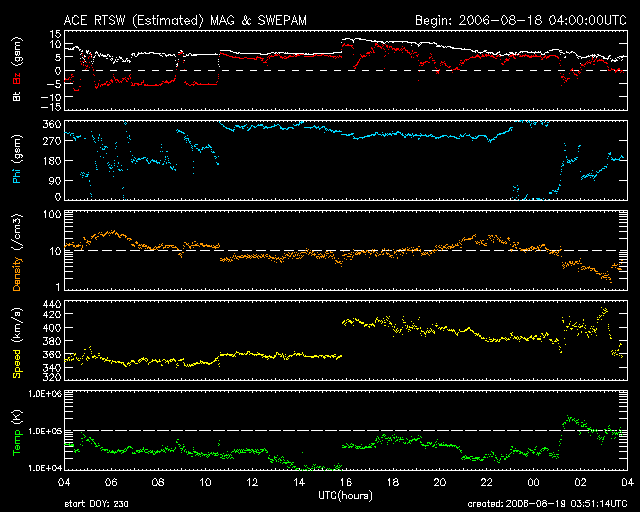Click the '180' Phi axis tick value
Image resolution: width=640 pixels, height=512 pixels.
click(x=52, y=160)
